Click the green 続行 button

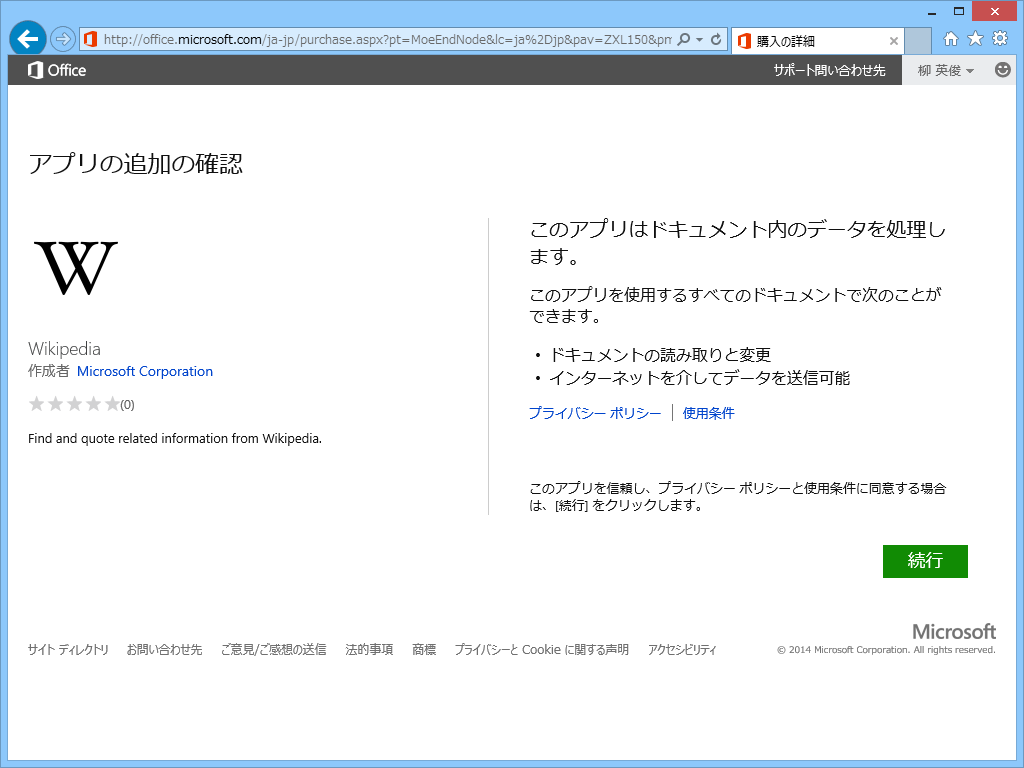click(925, 561)
